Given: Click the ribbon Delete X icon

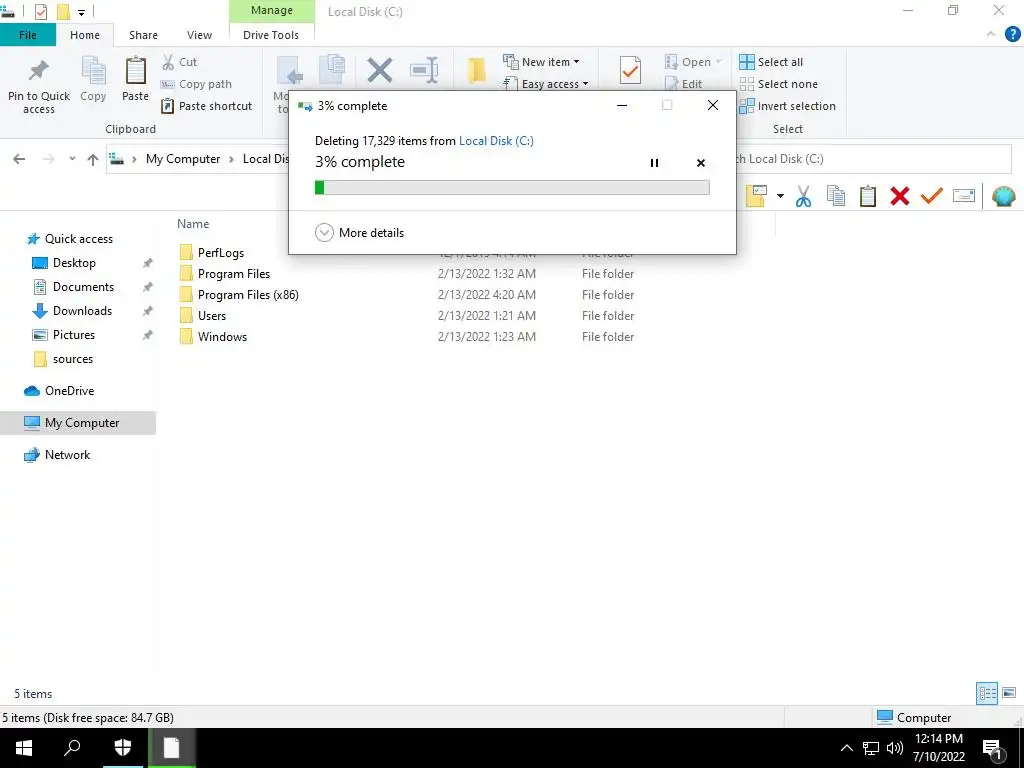Looking at the screenshot, I should coord(379,70).
